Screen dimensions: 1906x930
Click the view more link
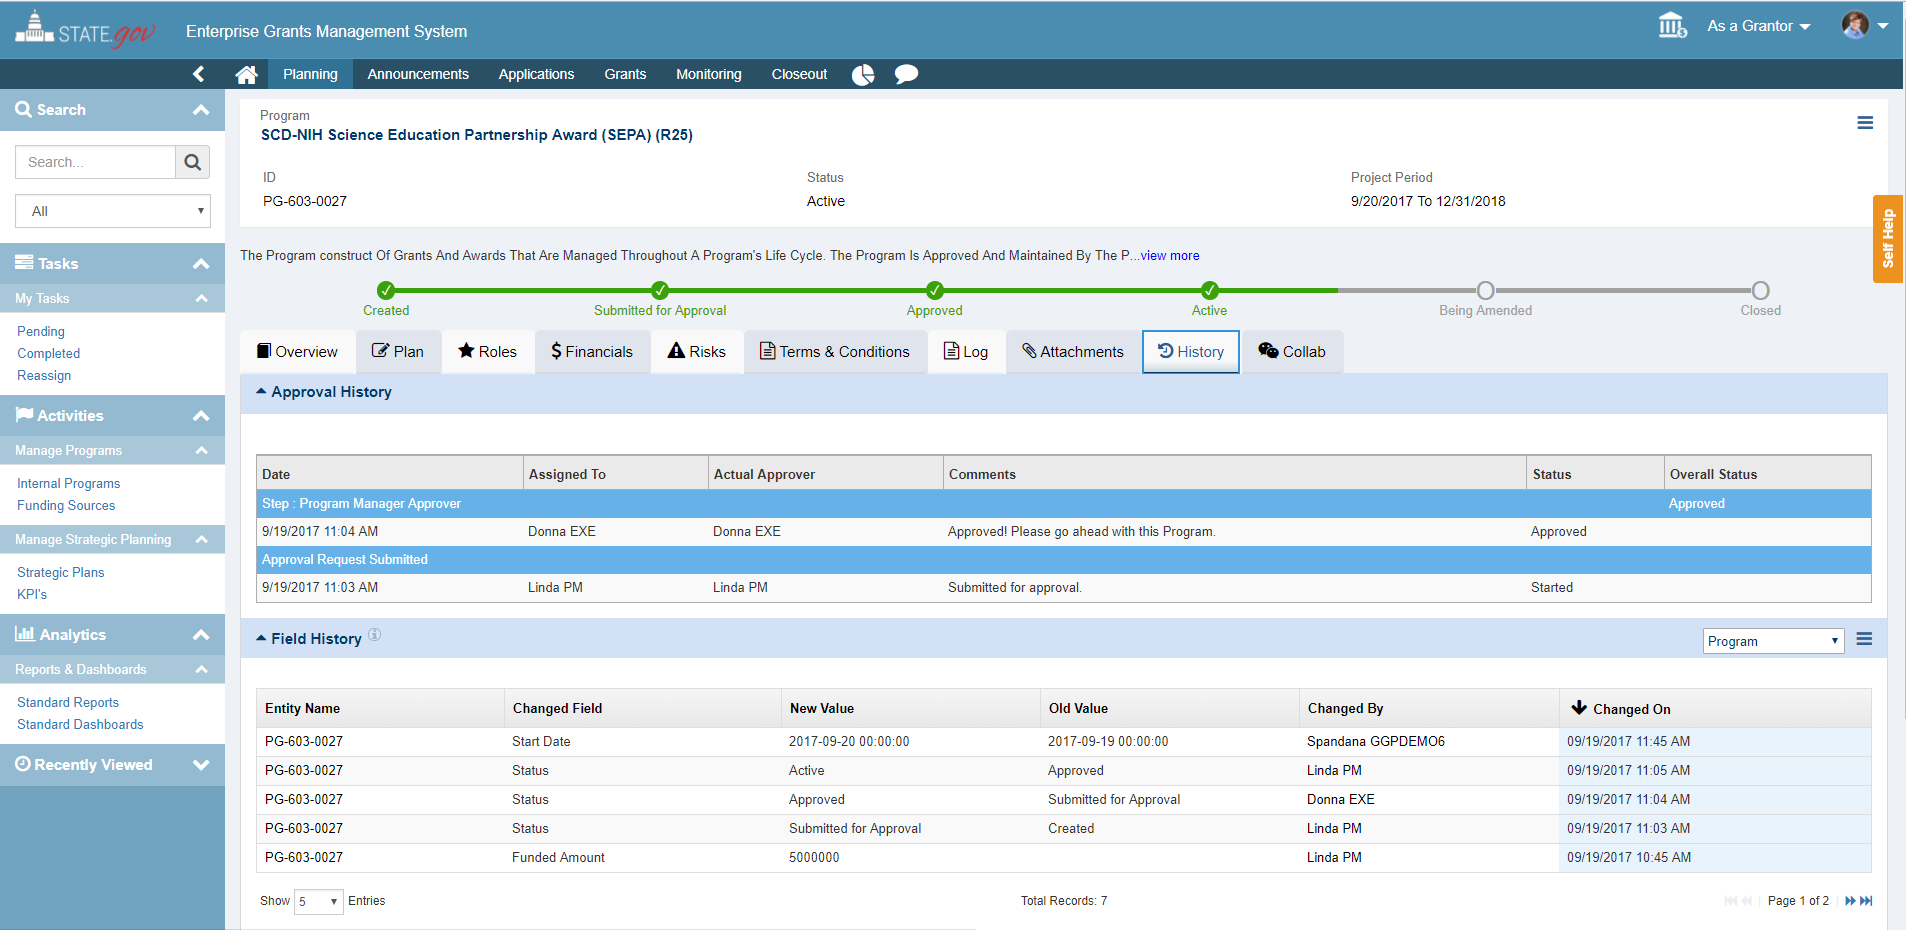[1170, 256]
